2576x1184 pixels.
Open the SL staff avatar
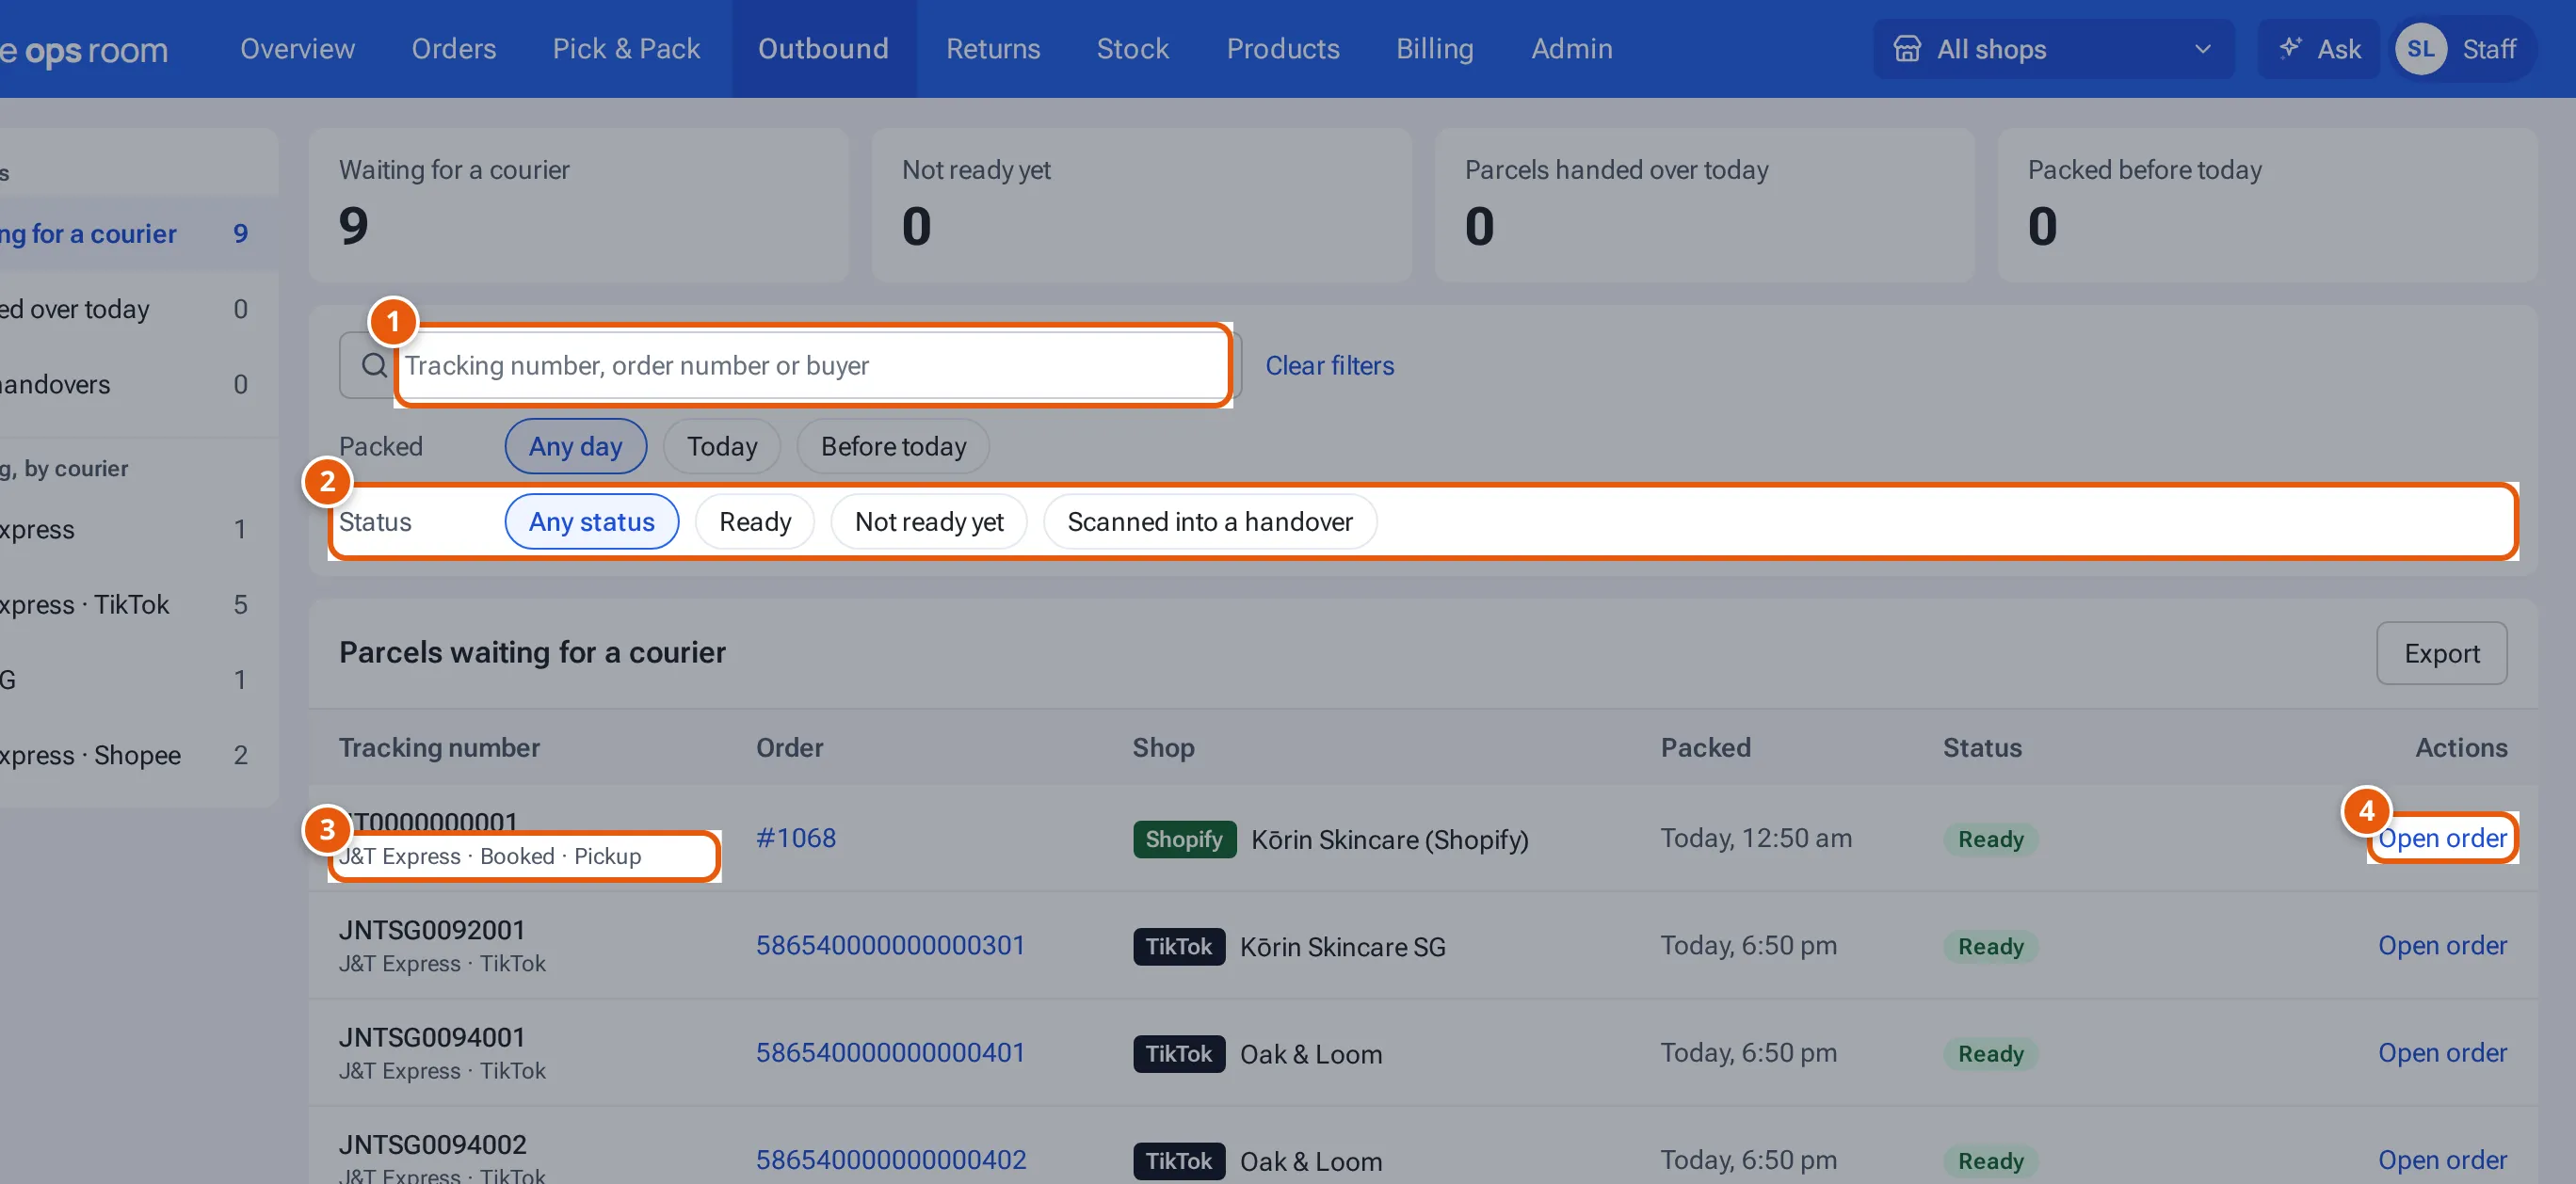coord(2420,49)
